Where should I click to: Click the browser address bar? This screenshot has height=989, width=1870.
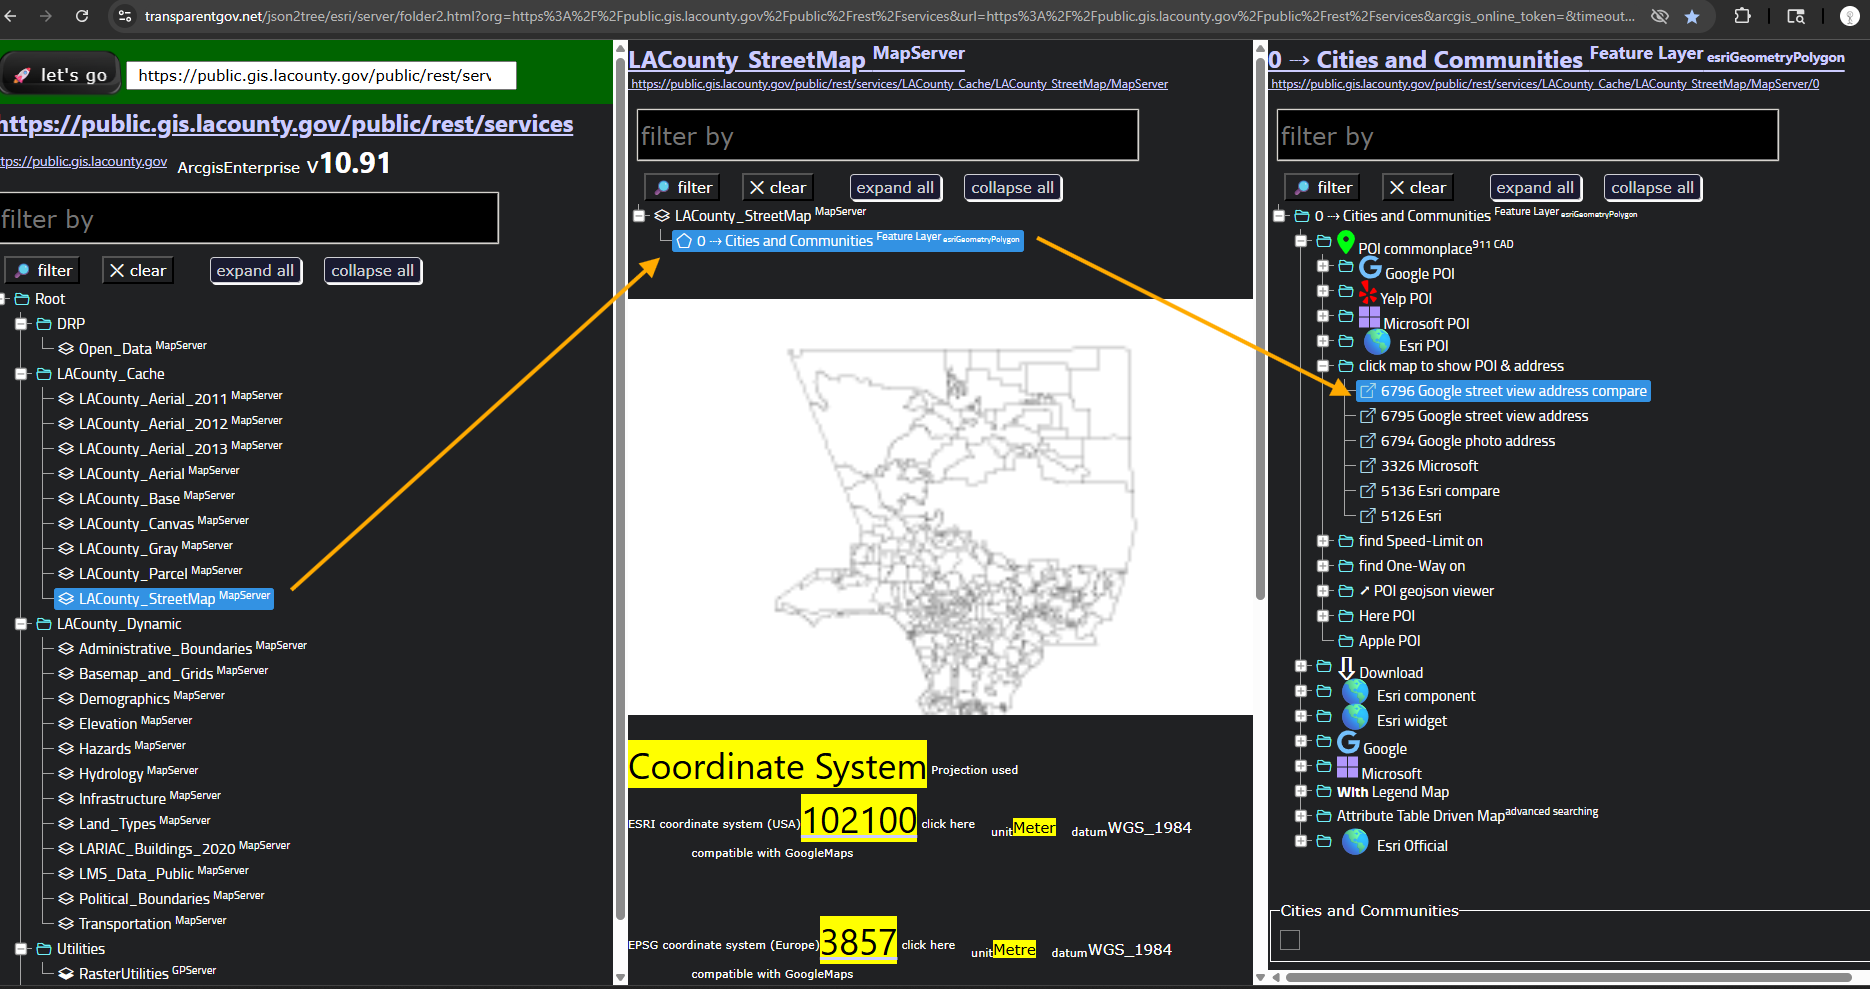coord(890,16)
